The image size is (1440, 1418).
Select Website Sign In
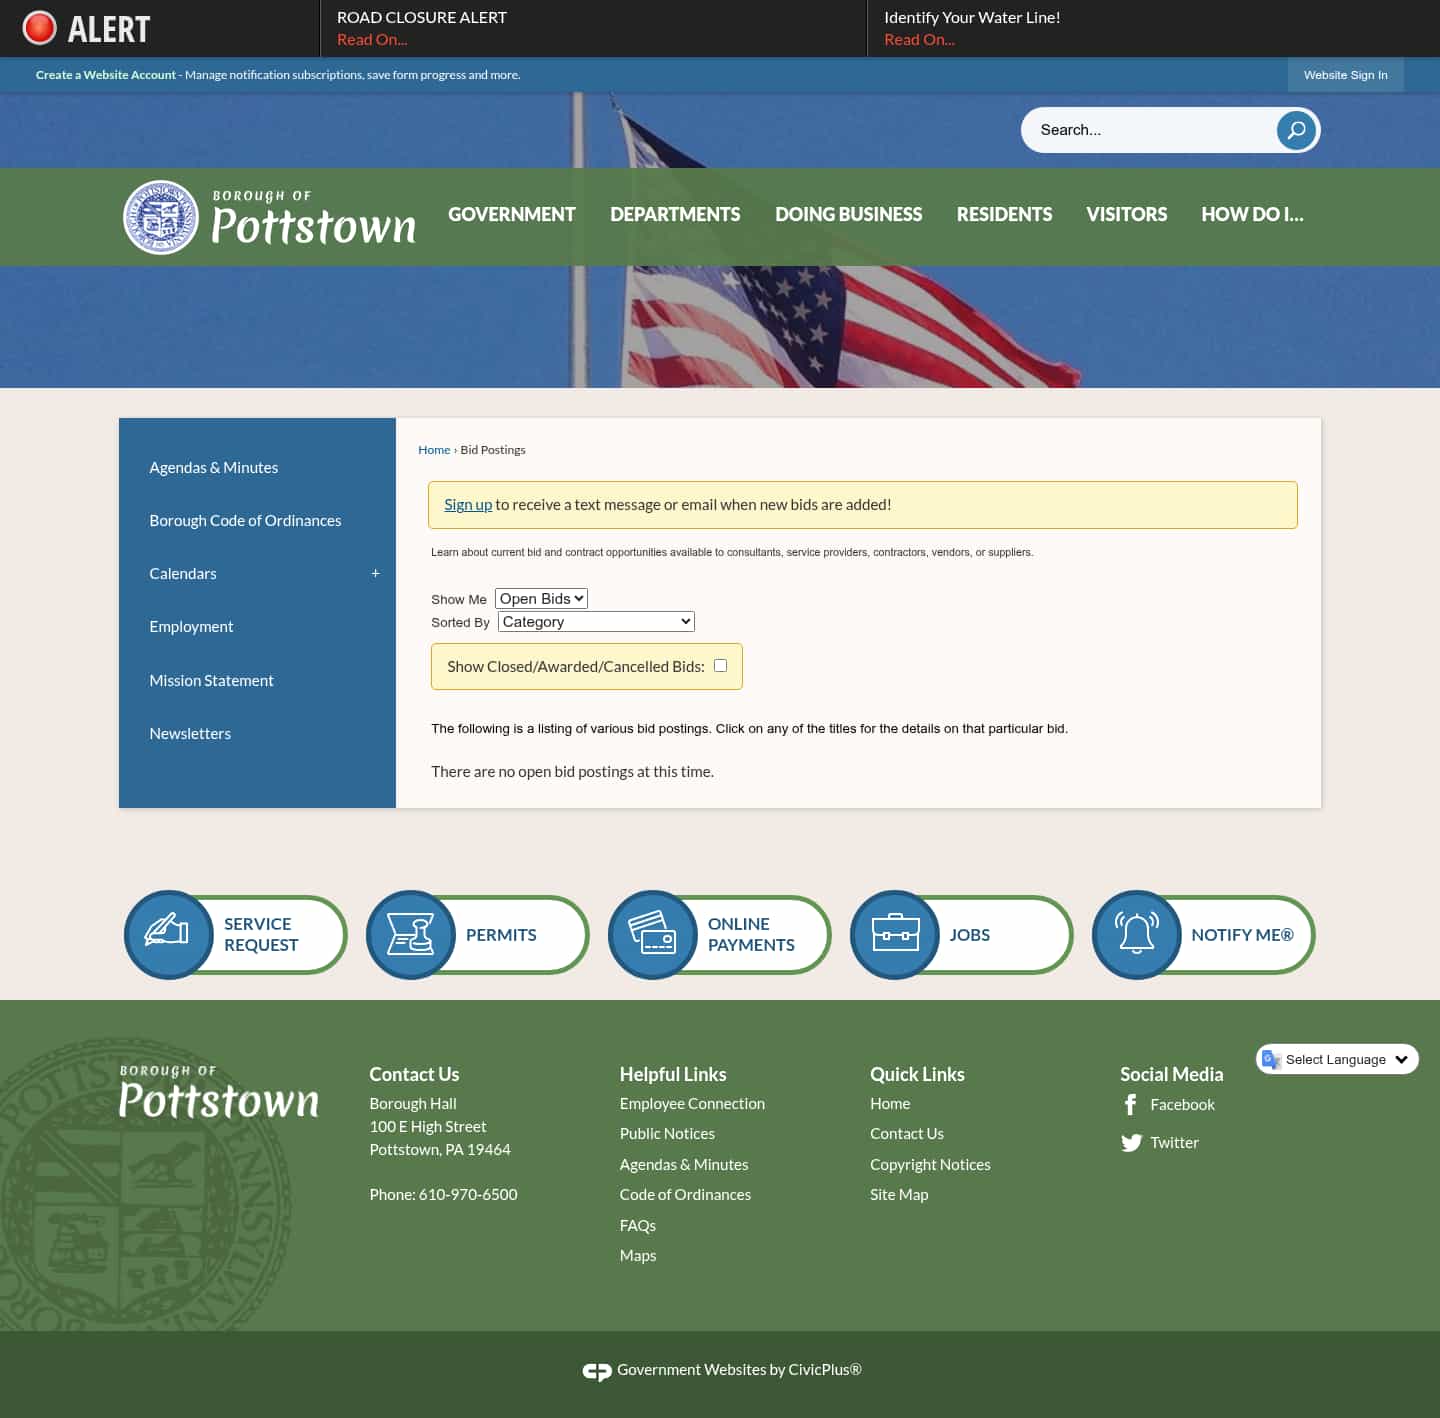point(1345,74)
